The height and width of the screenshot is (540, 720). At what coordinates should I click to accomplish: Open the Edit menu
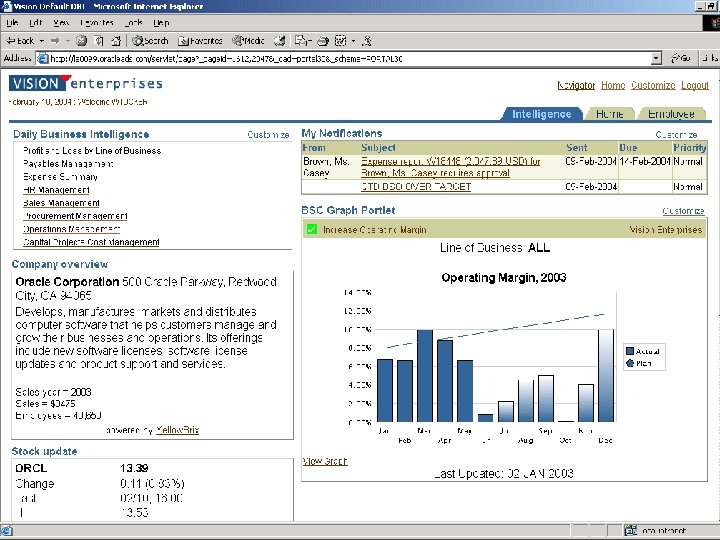[x=35, y=22]
